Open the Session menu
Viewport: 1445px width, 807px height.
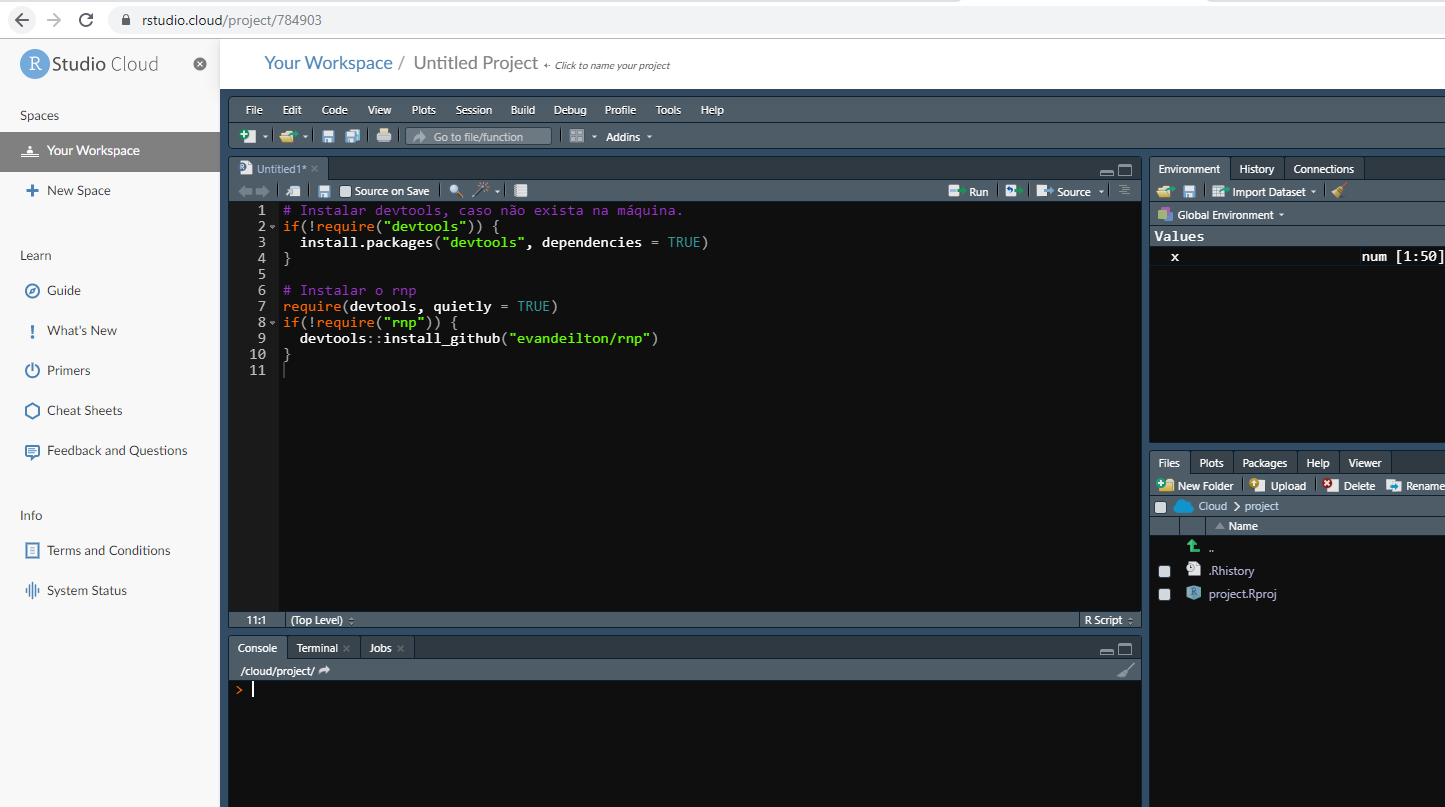tap(473, 110)
